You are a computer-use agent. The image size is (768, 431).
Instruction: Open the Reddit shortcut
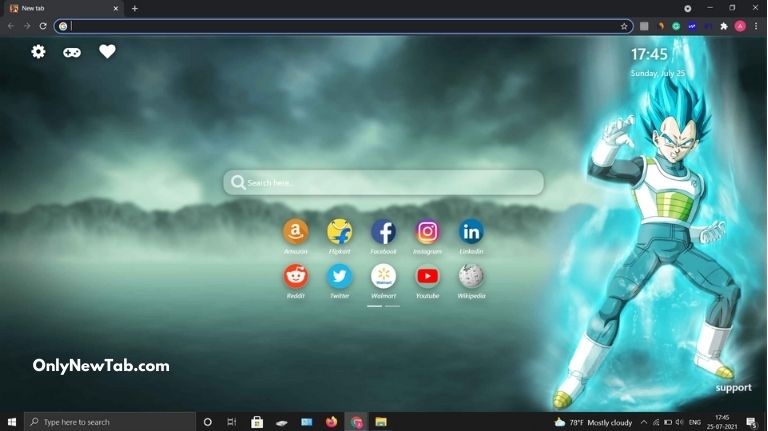tap(295, 276)
